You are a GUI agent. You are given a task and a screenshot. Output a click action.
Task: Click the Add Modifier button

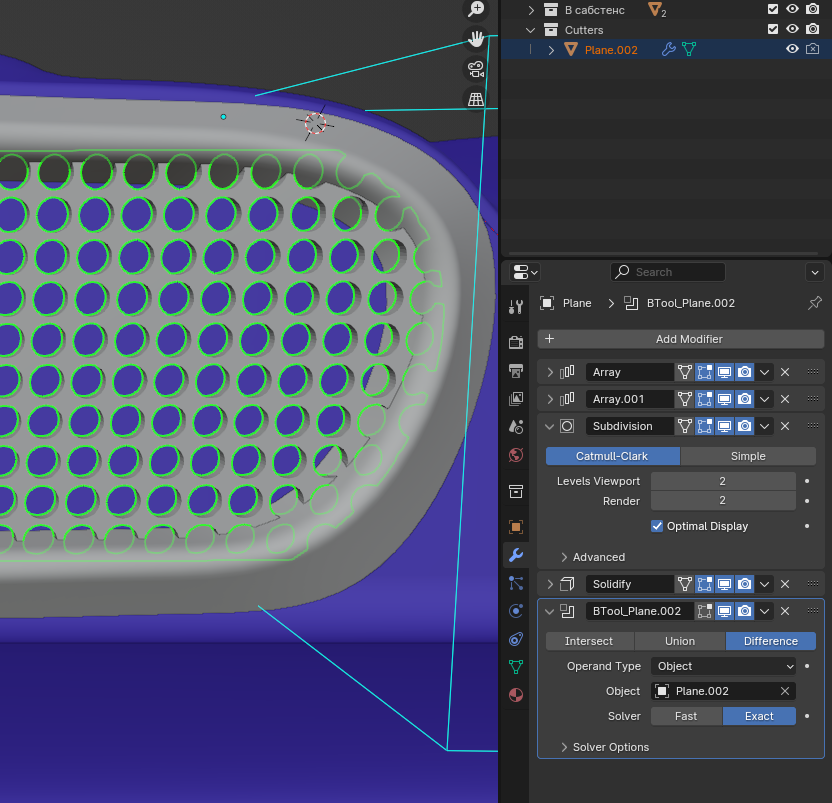(680, 339)
